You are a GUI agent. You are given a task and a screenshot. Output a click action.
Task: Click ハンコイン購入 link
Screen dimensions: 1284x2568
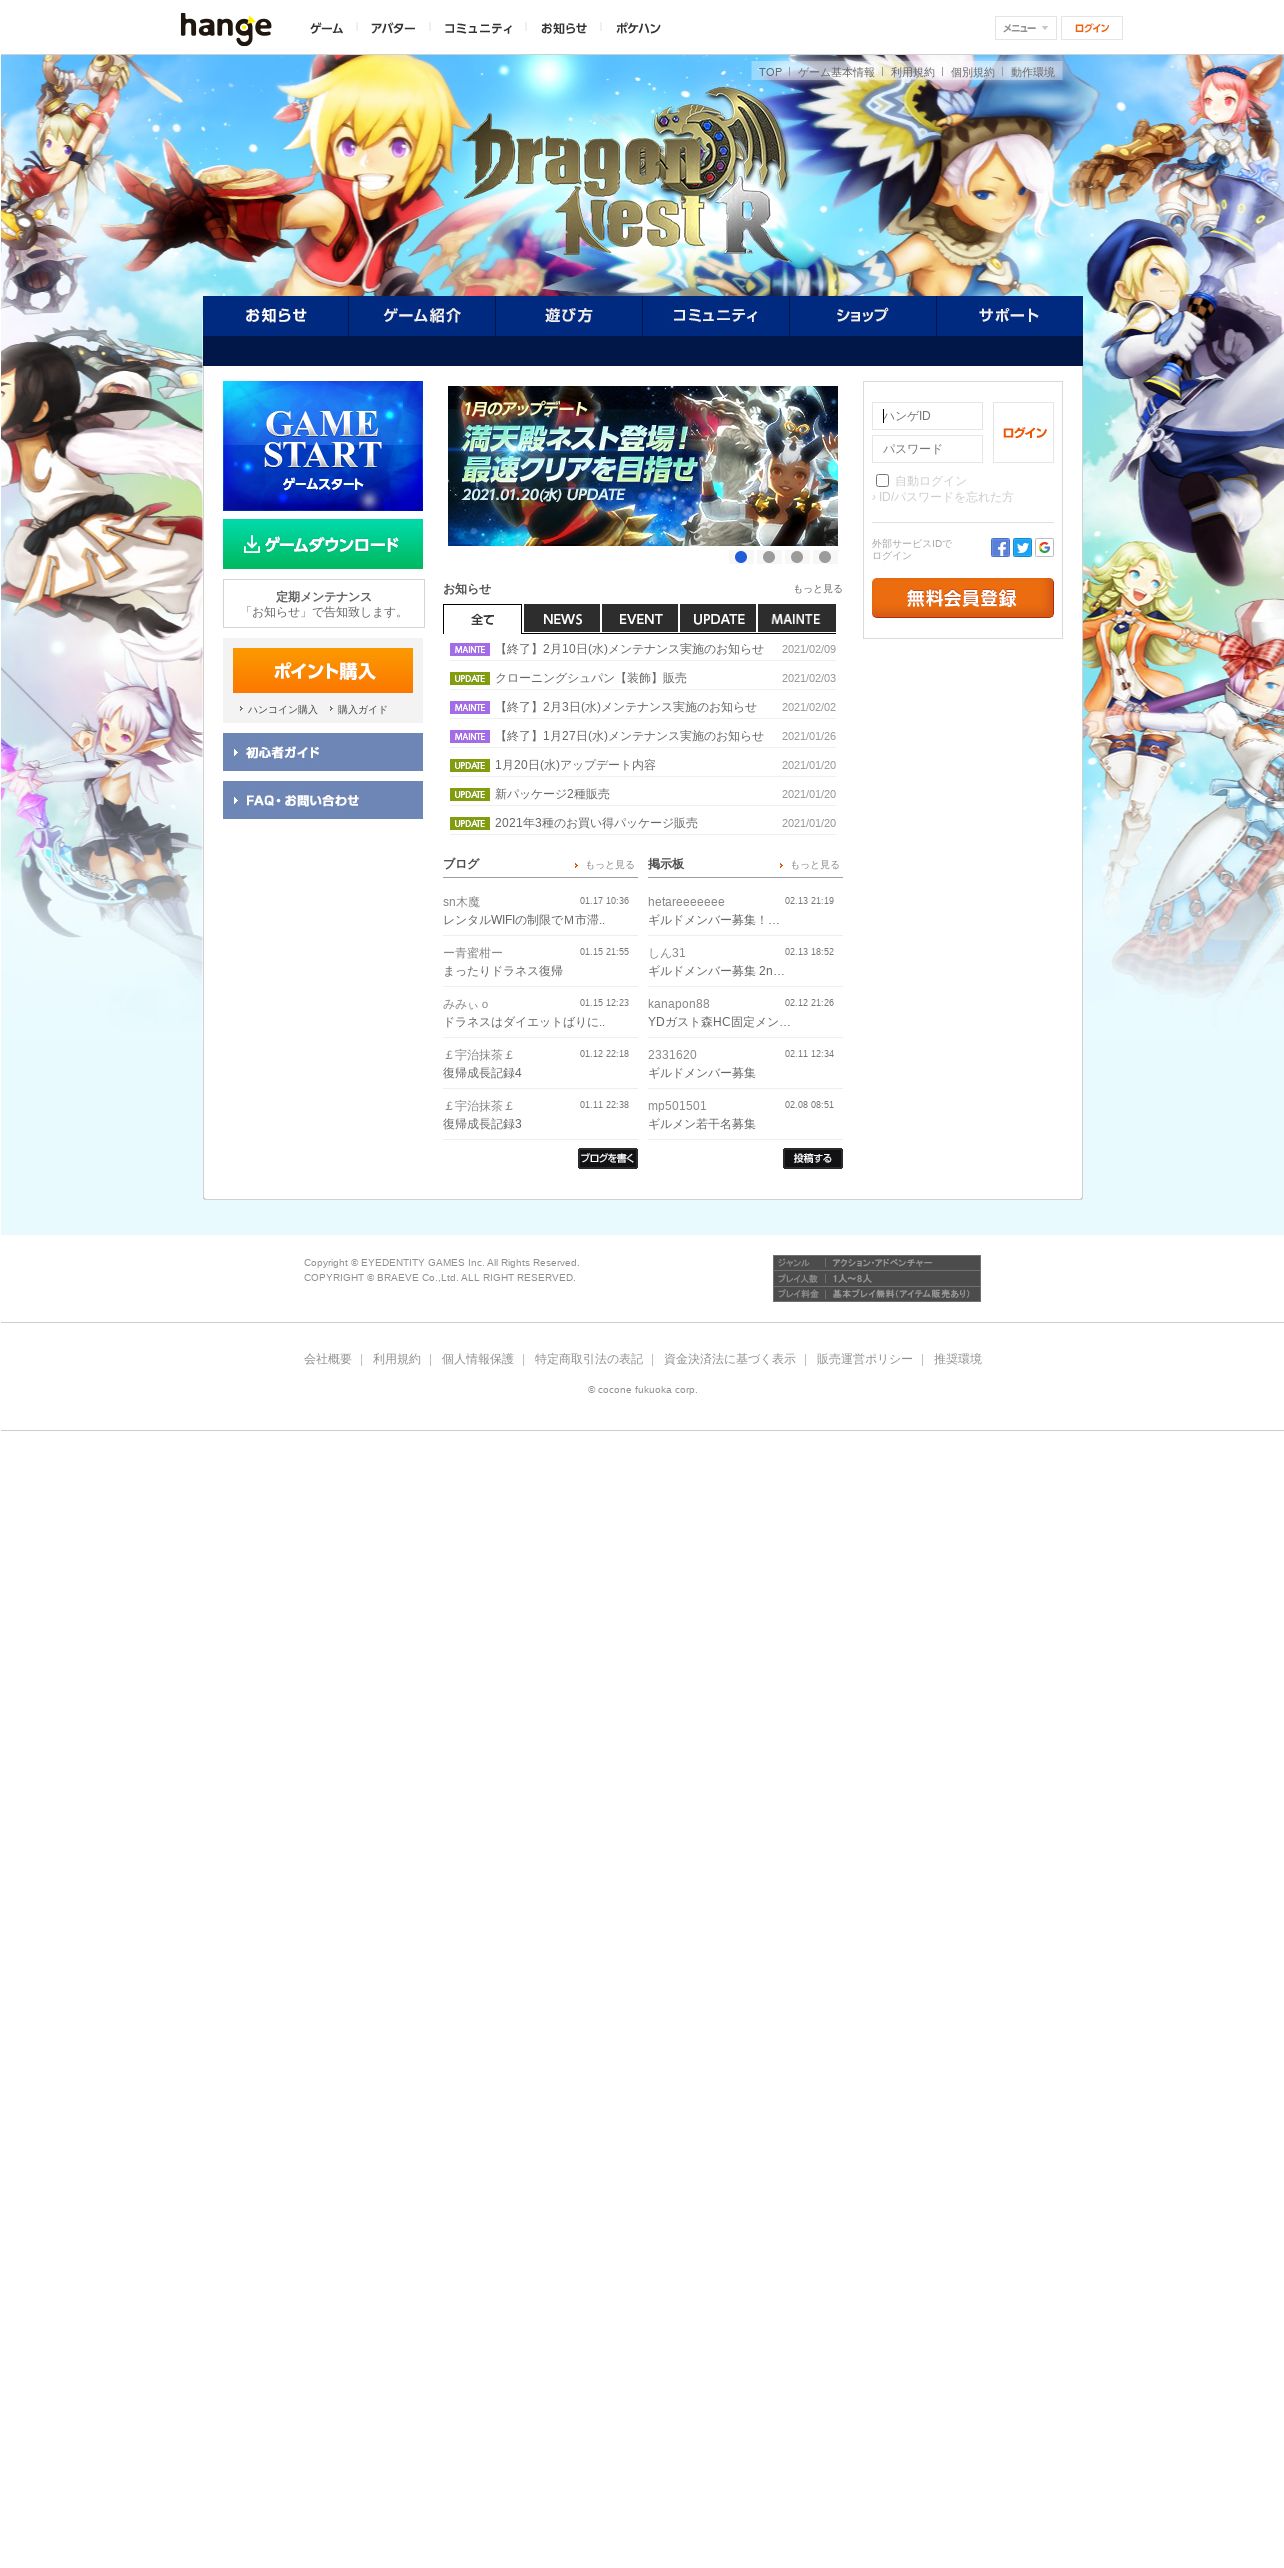[282, 709]
